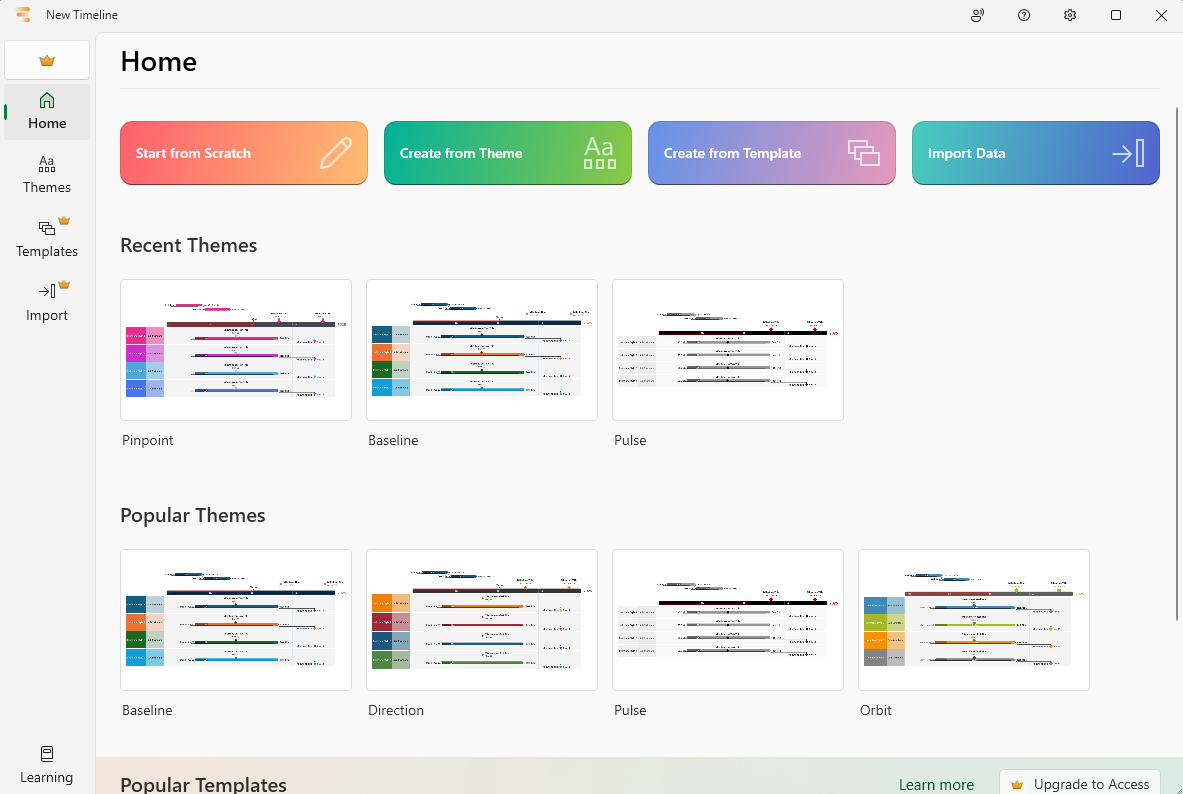Click Upgrade to Access button

[1080, 783]
